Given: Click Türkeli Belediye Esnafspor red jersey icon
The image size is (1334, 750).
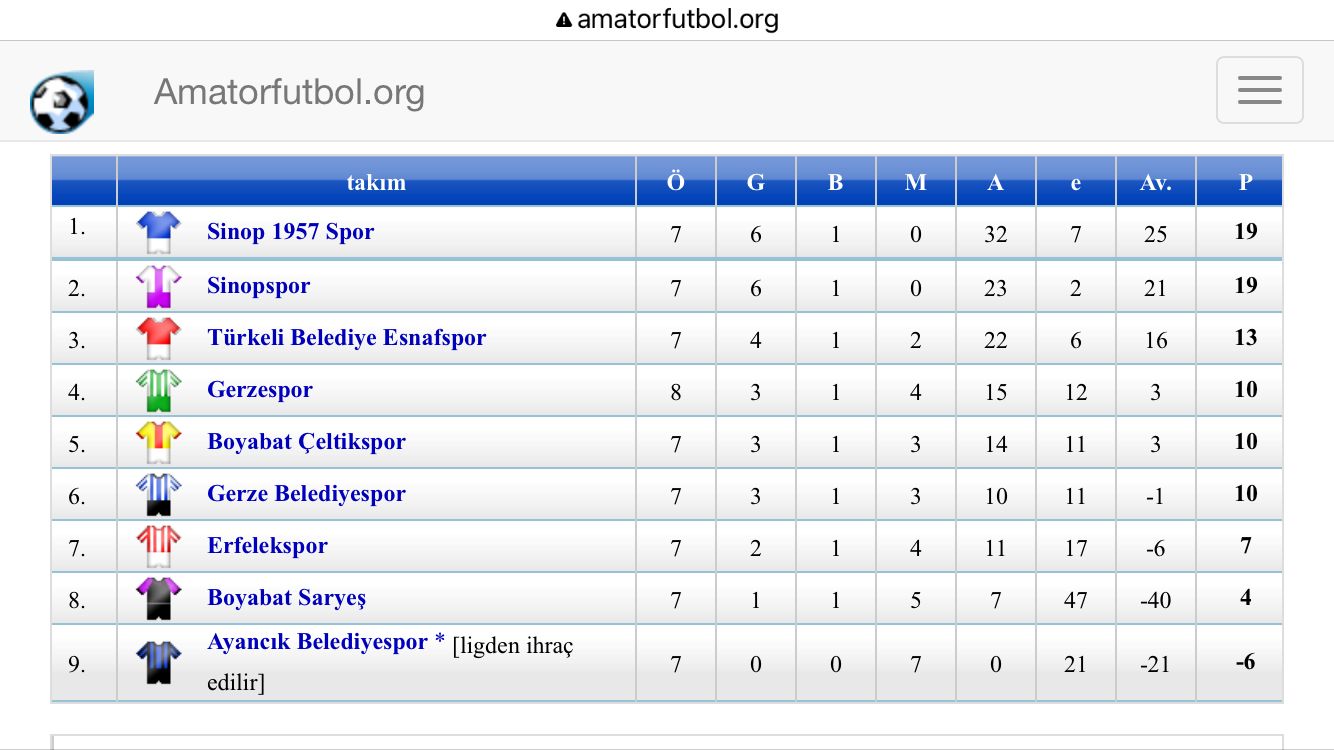Looking at the screenshot, I should (x=158, y=338).
